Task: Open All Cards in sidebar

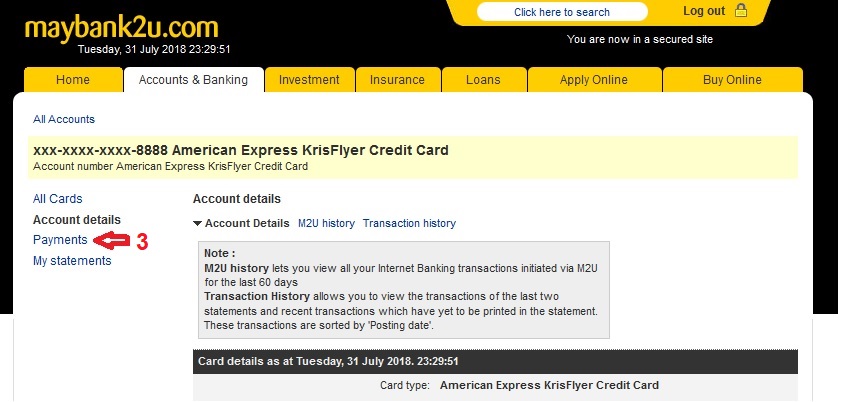Action: click(x=58, y=199)
